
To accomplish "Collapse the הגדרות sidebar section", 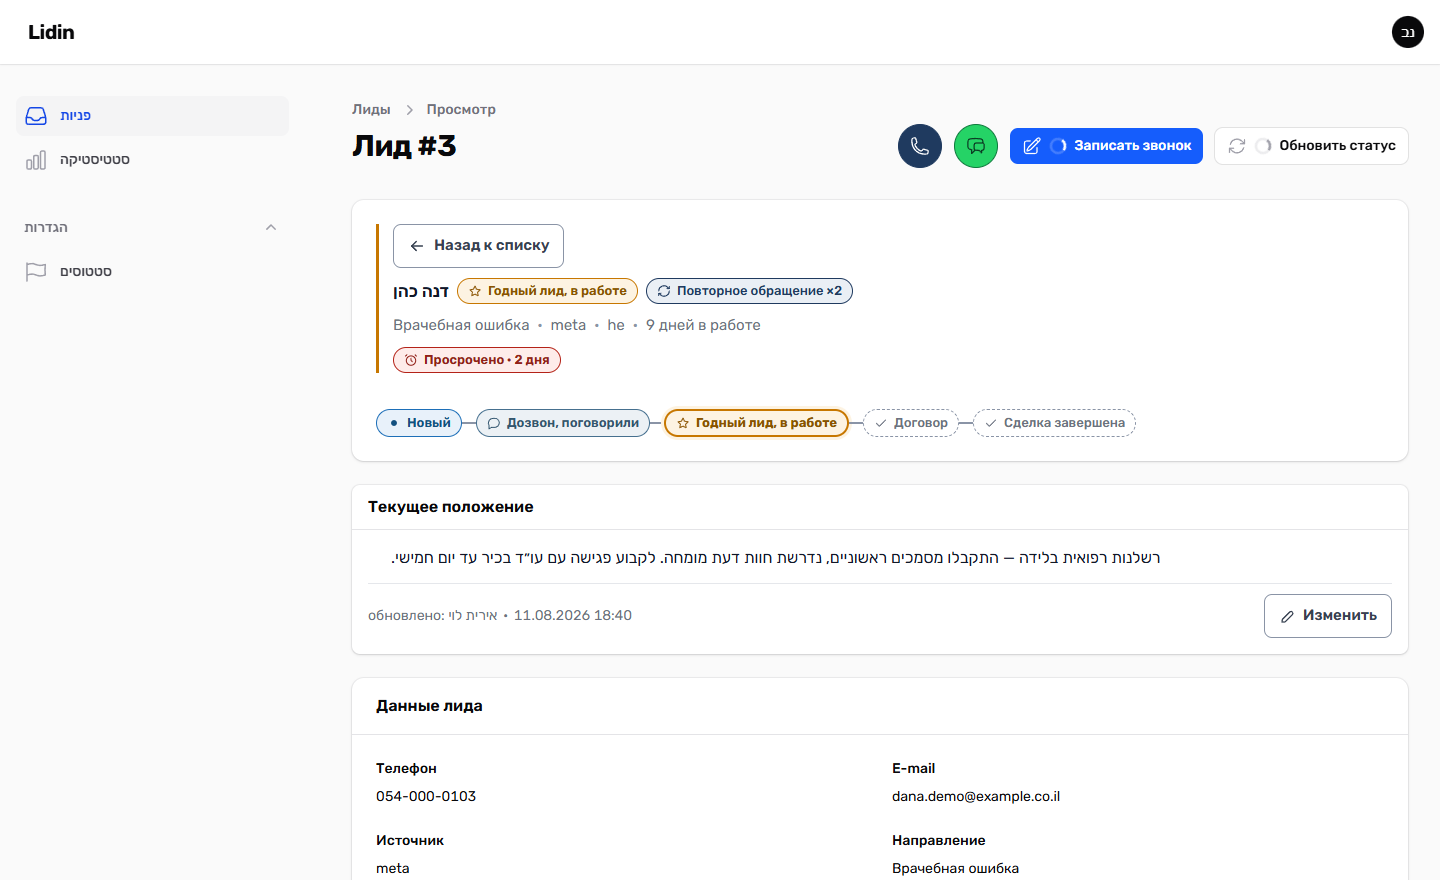I will [271, 228].
